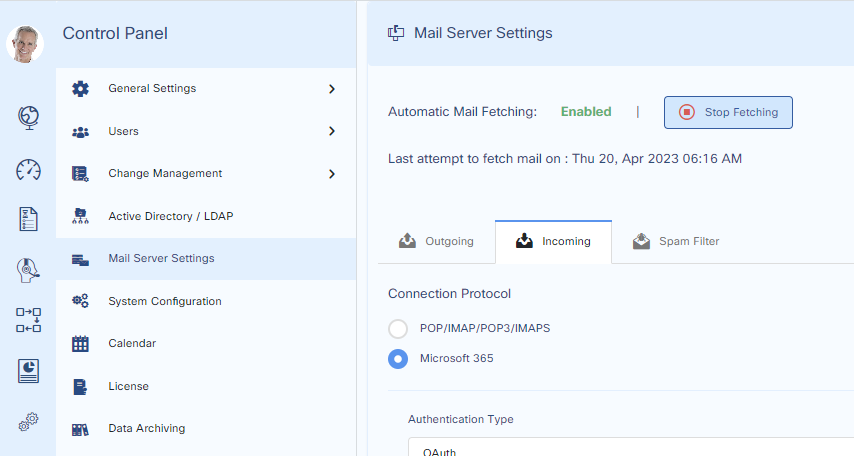Click the checklist document icon in rail
The width and height of the screenshot is (854, 456).
pyautogui.click(x=28, y=219)
